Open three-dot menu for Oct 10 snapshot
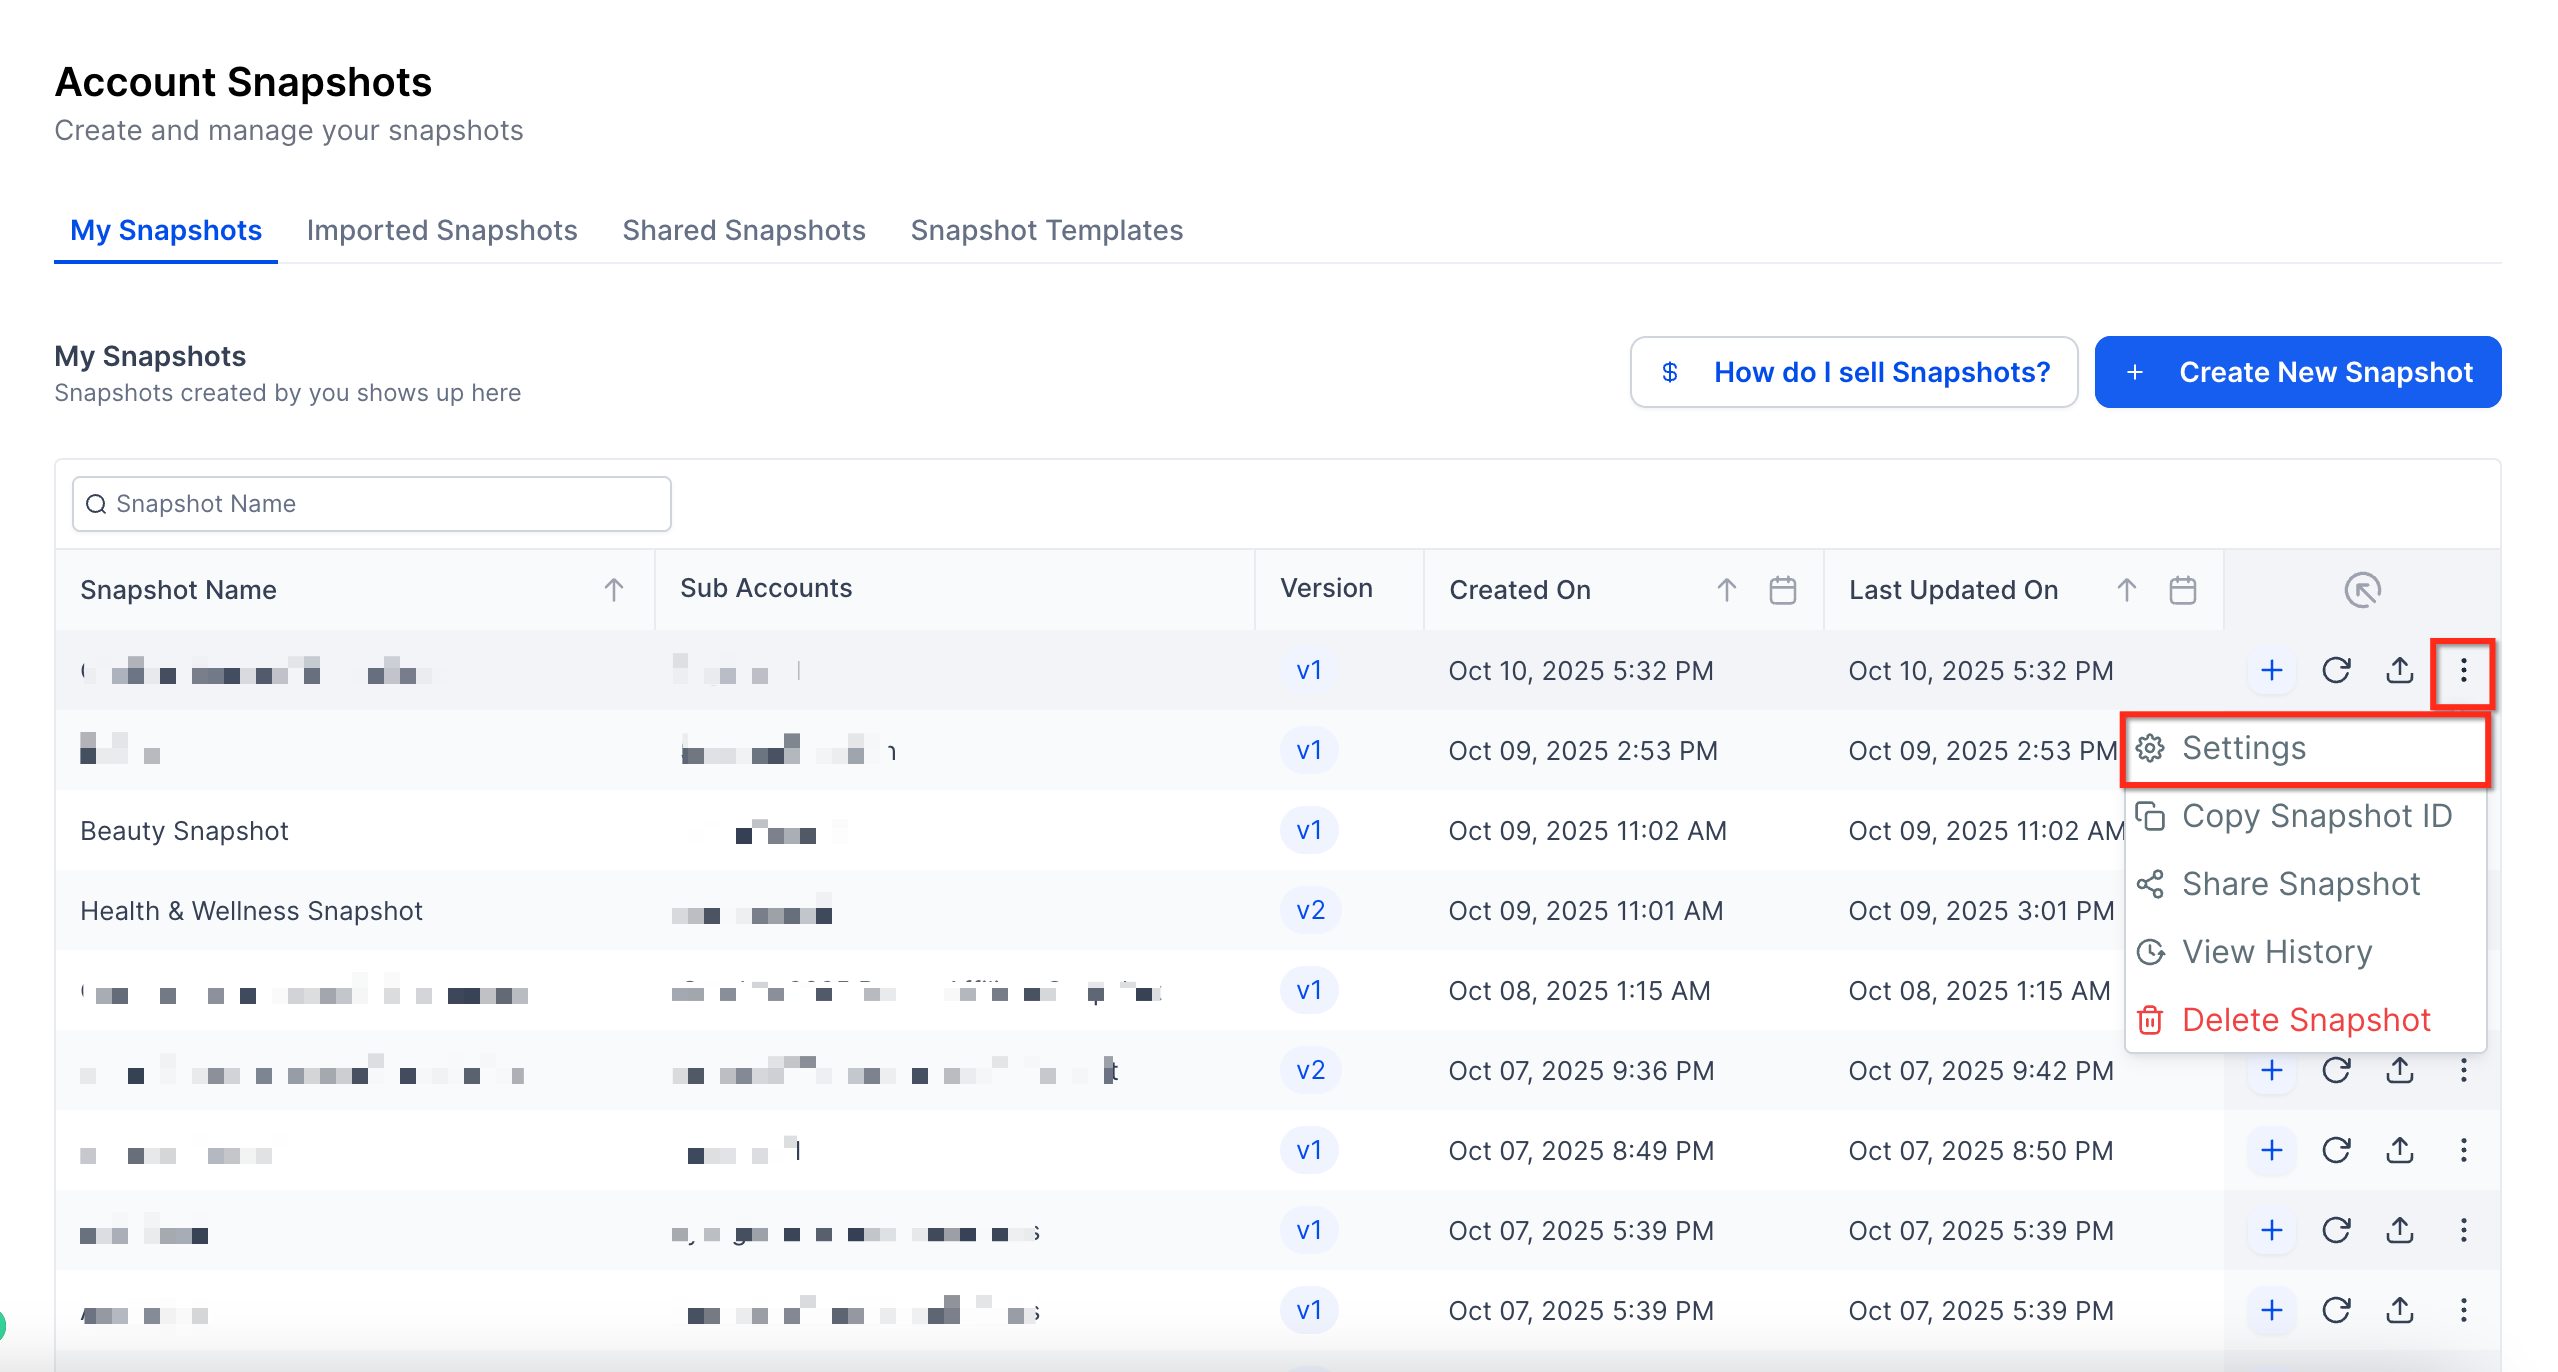 coord(2463,670)
